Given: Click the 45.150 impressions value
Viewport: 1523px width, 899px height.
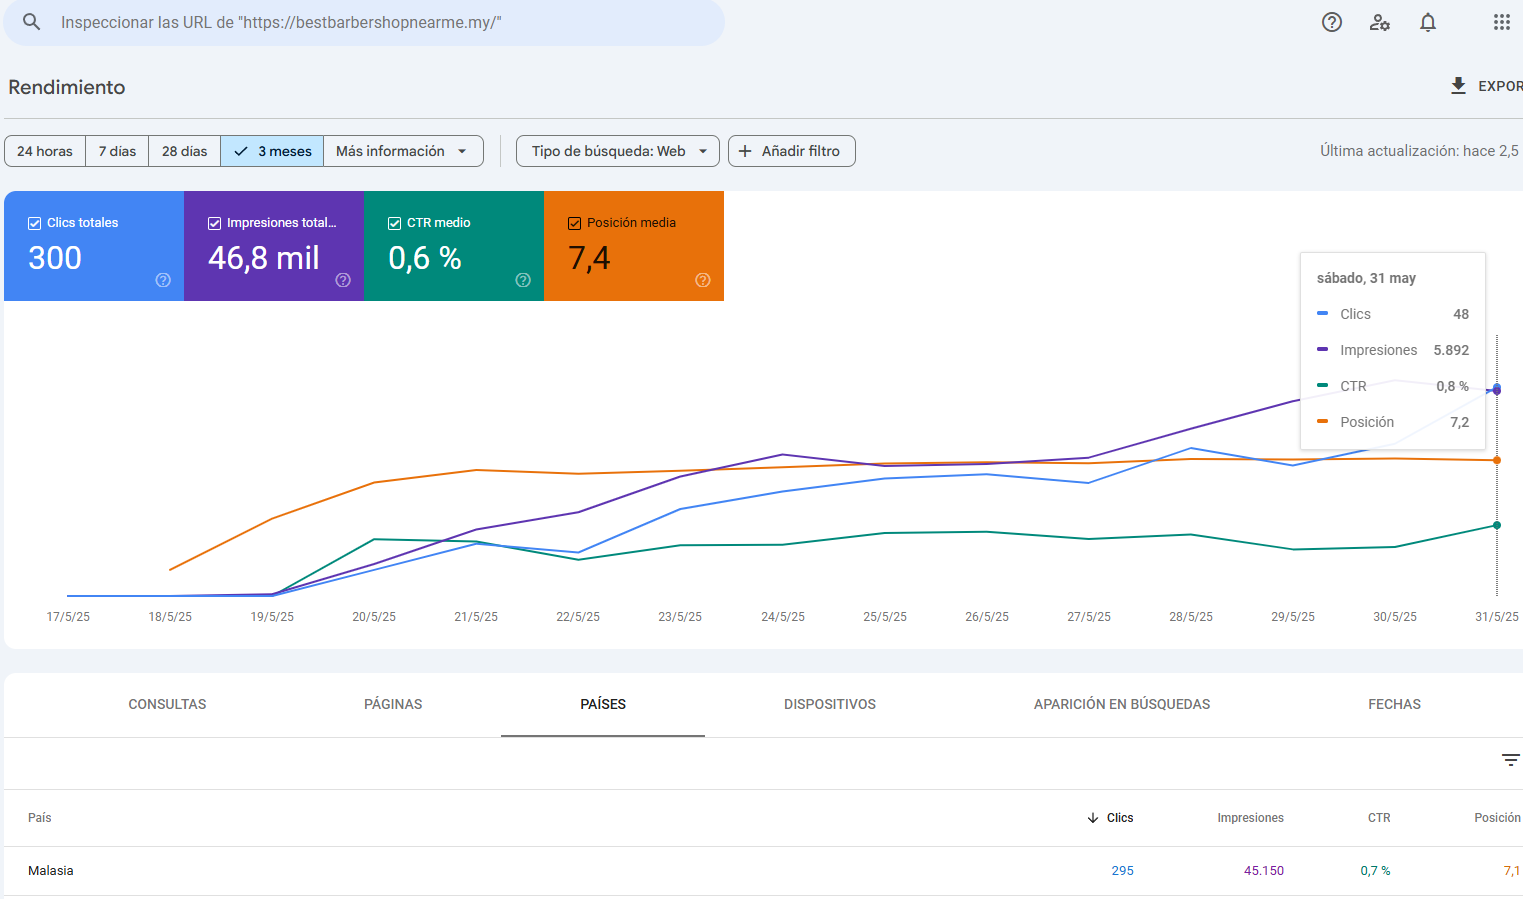Looking at the screenshot, I should 1264,871.
